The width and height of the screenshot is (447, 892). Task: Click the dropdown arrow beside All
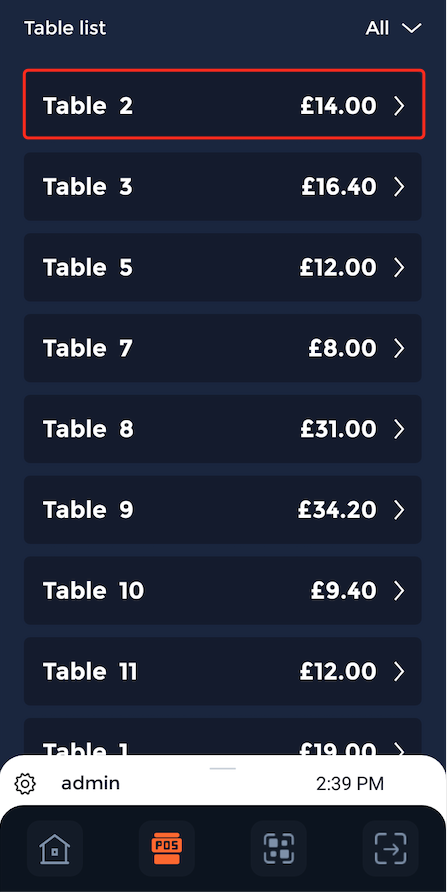tap(411, 28)
